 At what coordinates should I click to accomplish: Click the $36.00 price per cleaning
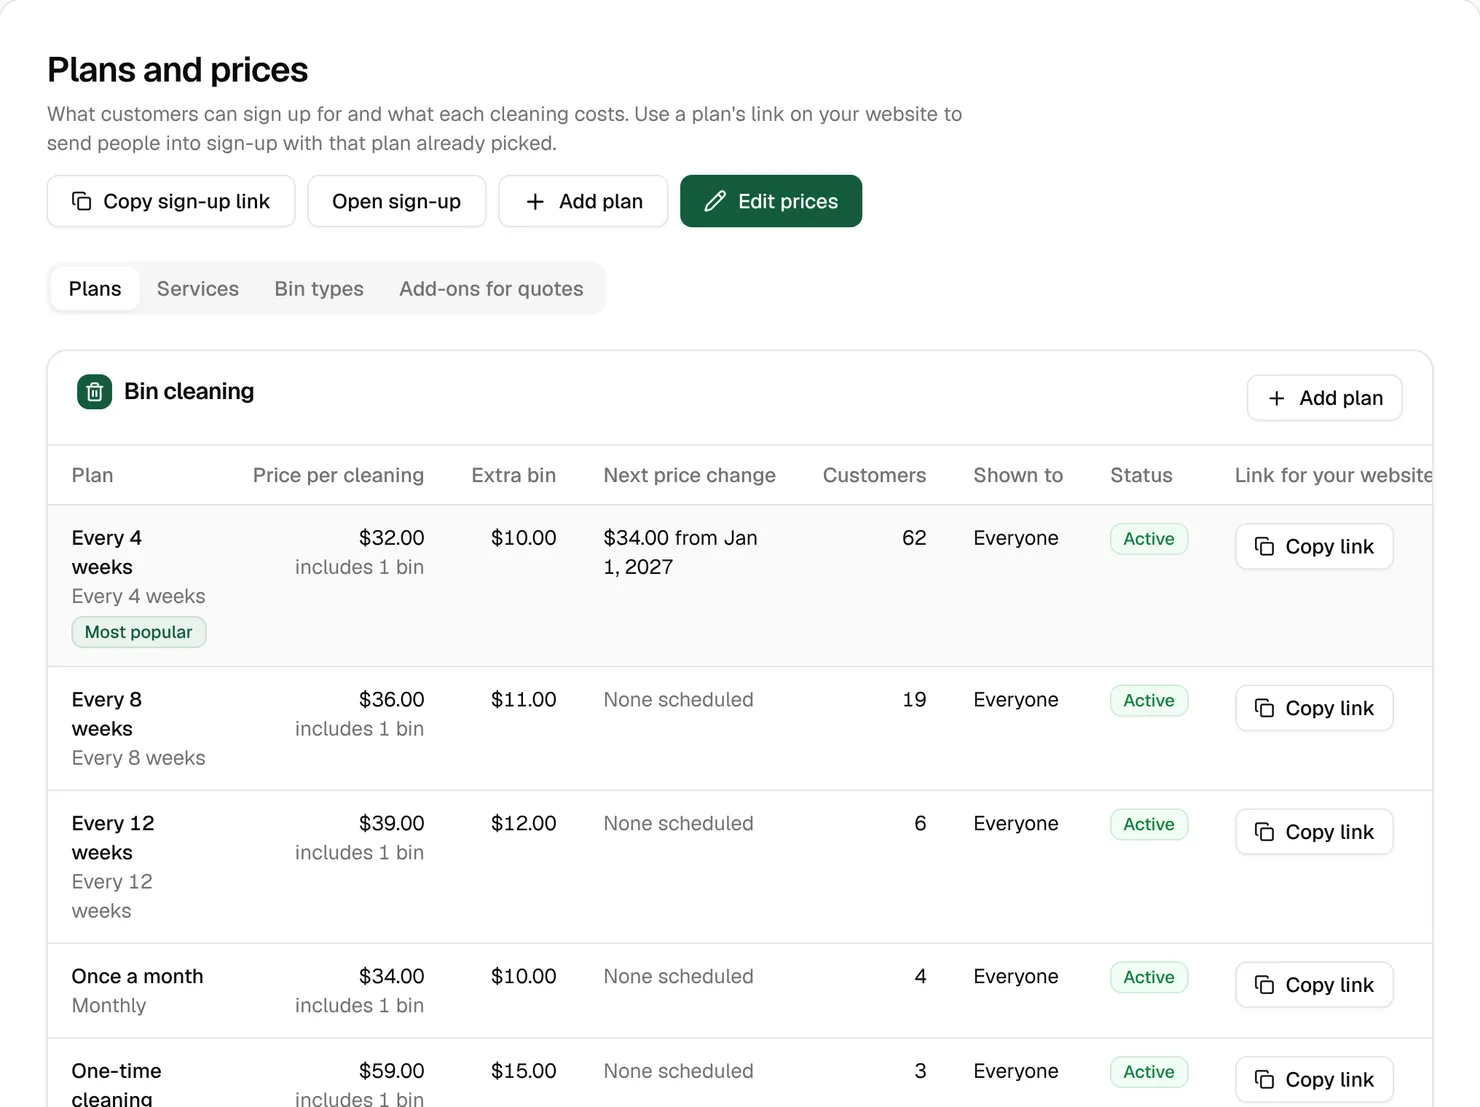391,700
